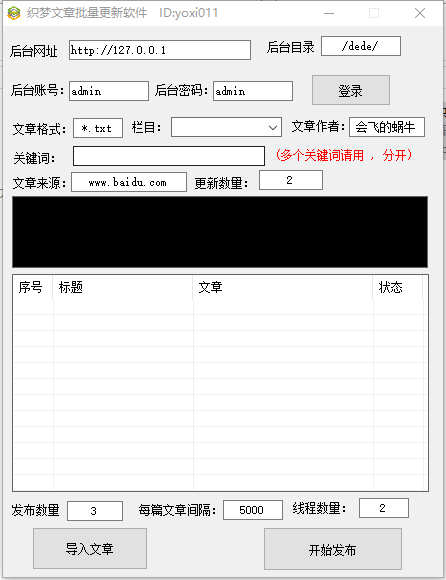The width and height of the screenshot is (446, 580).
Task: Click the 线程数量 input field
Action: pos(384,508)
